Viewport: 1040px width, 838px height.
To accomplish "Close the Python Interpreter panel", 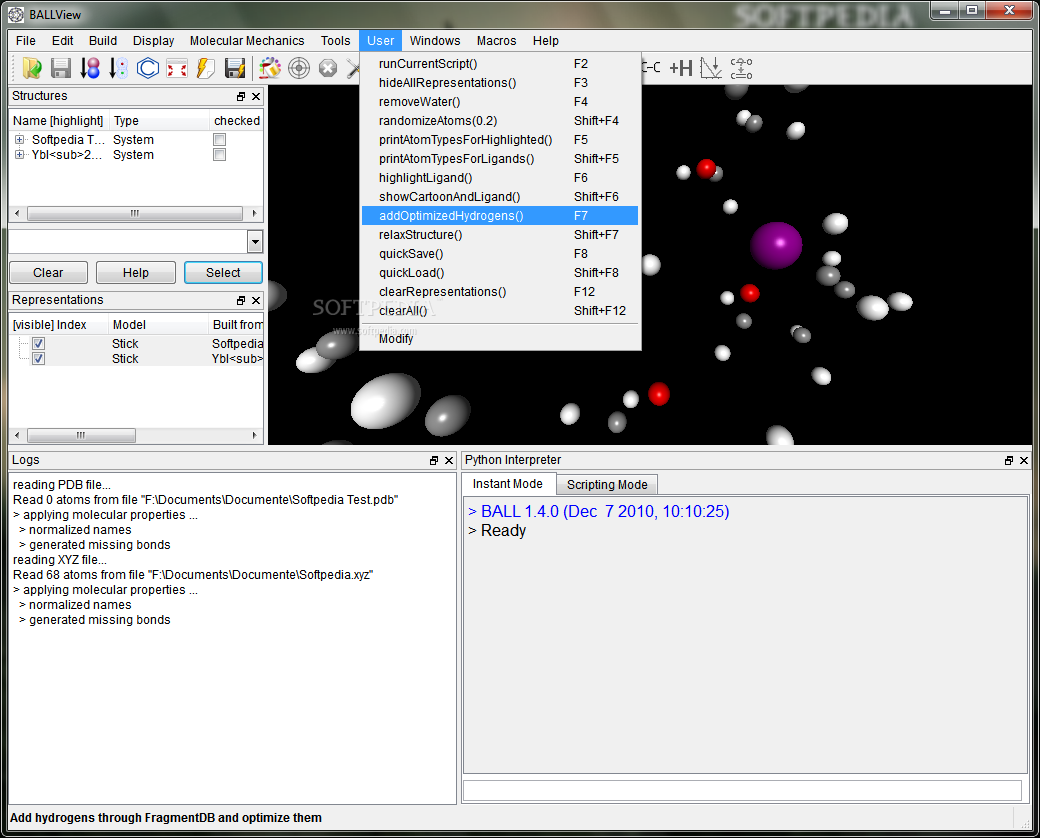I will click(x=1024, y=460).
